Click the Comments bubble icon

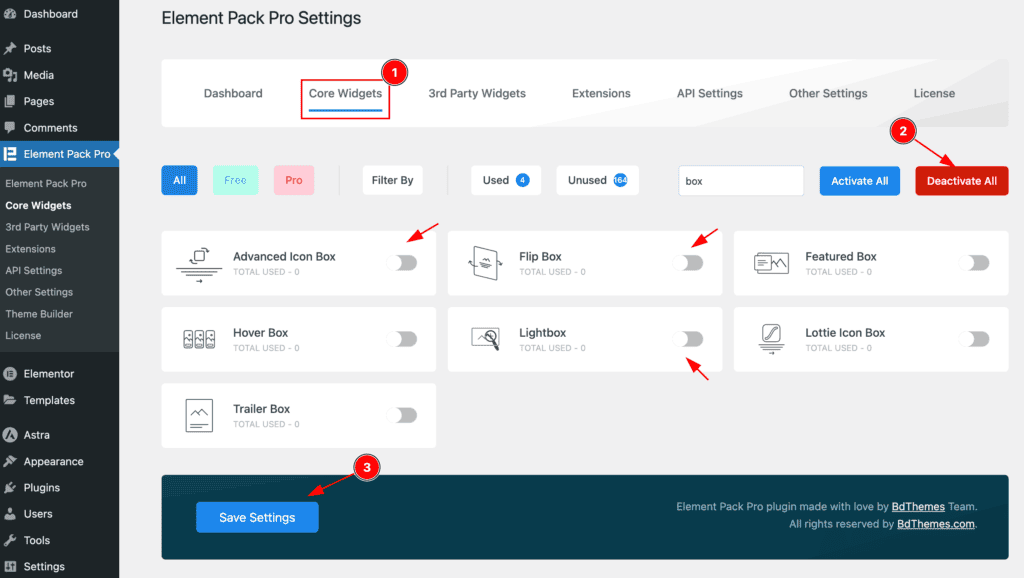coord(10,127)
